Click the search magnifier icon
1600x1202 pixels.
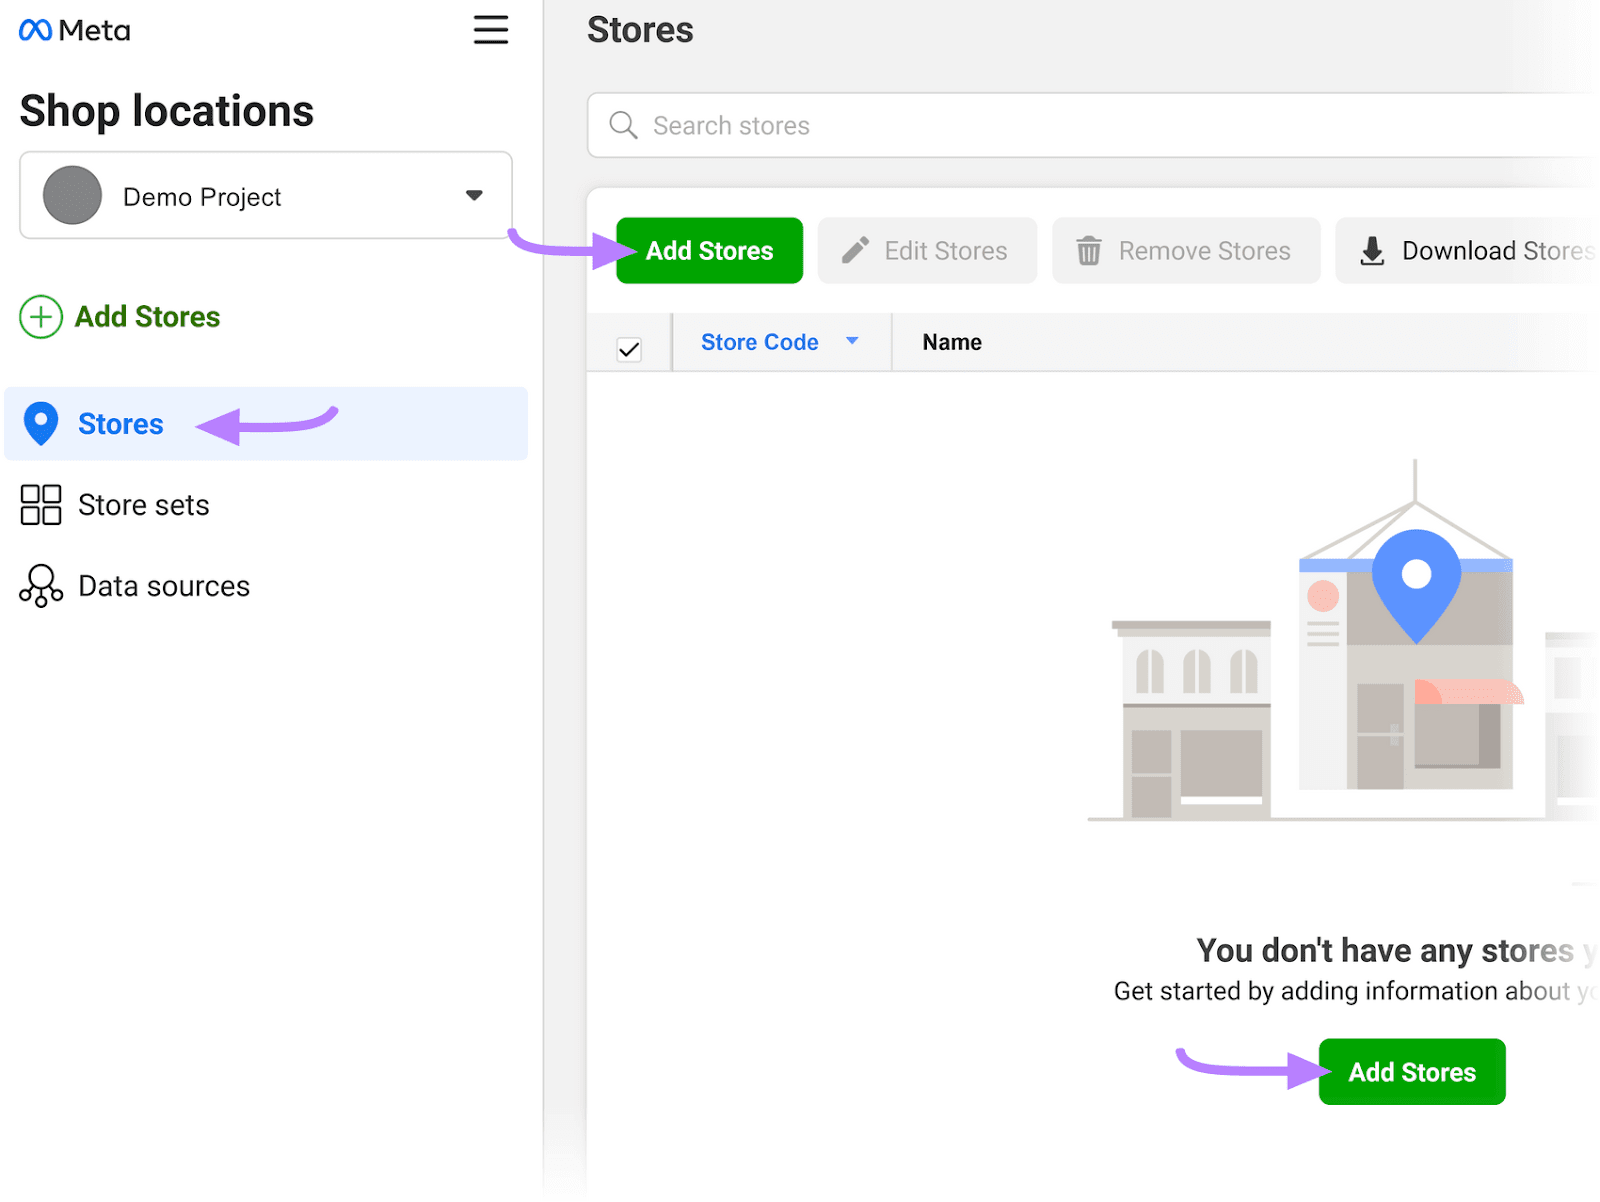coord(623,125)
